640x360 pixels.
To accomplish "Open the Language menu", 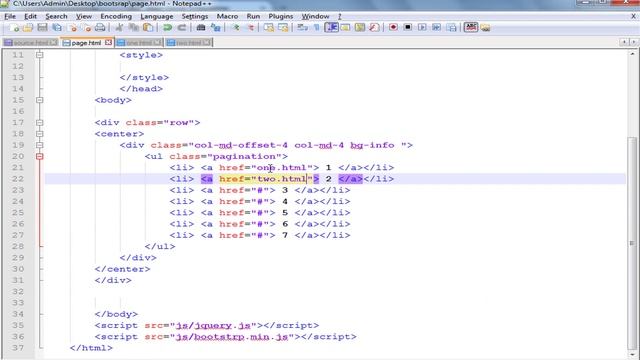I will point(157,16).
